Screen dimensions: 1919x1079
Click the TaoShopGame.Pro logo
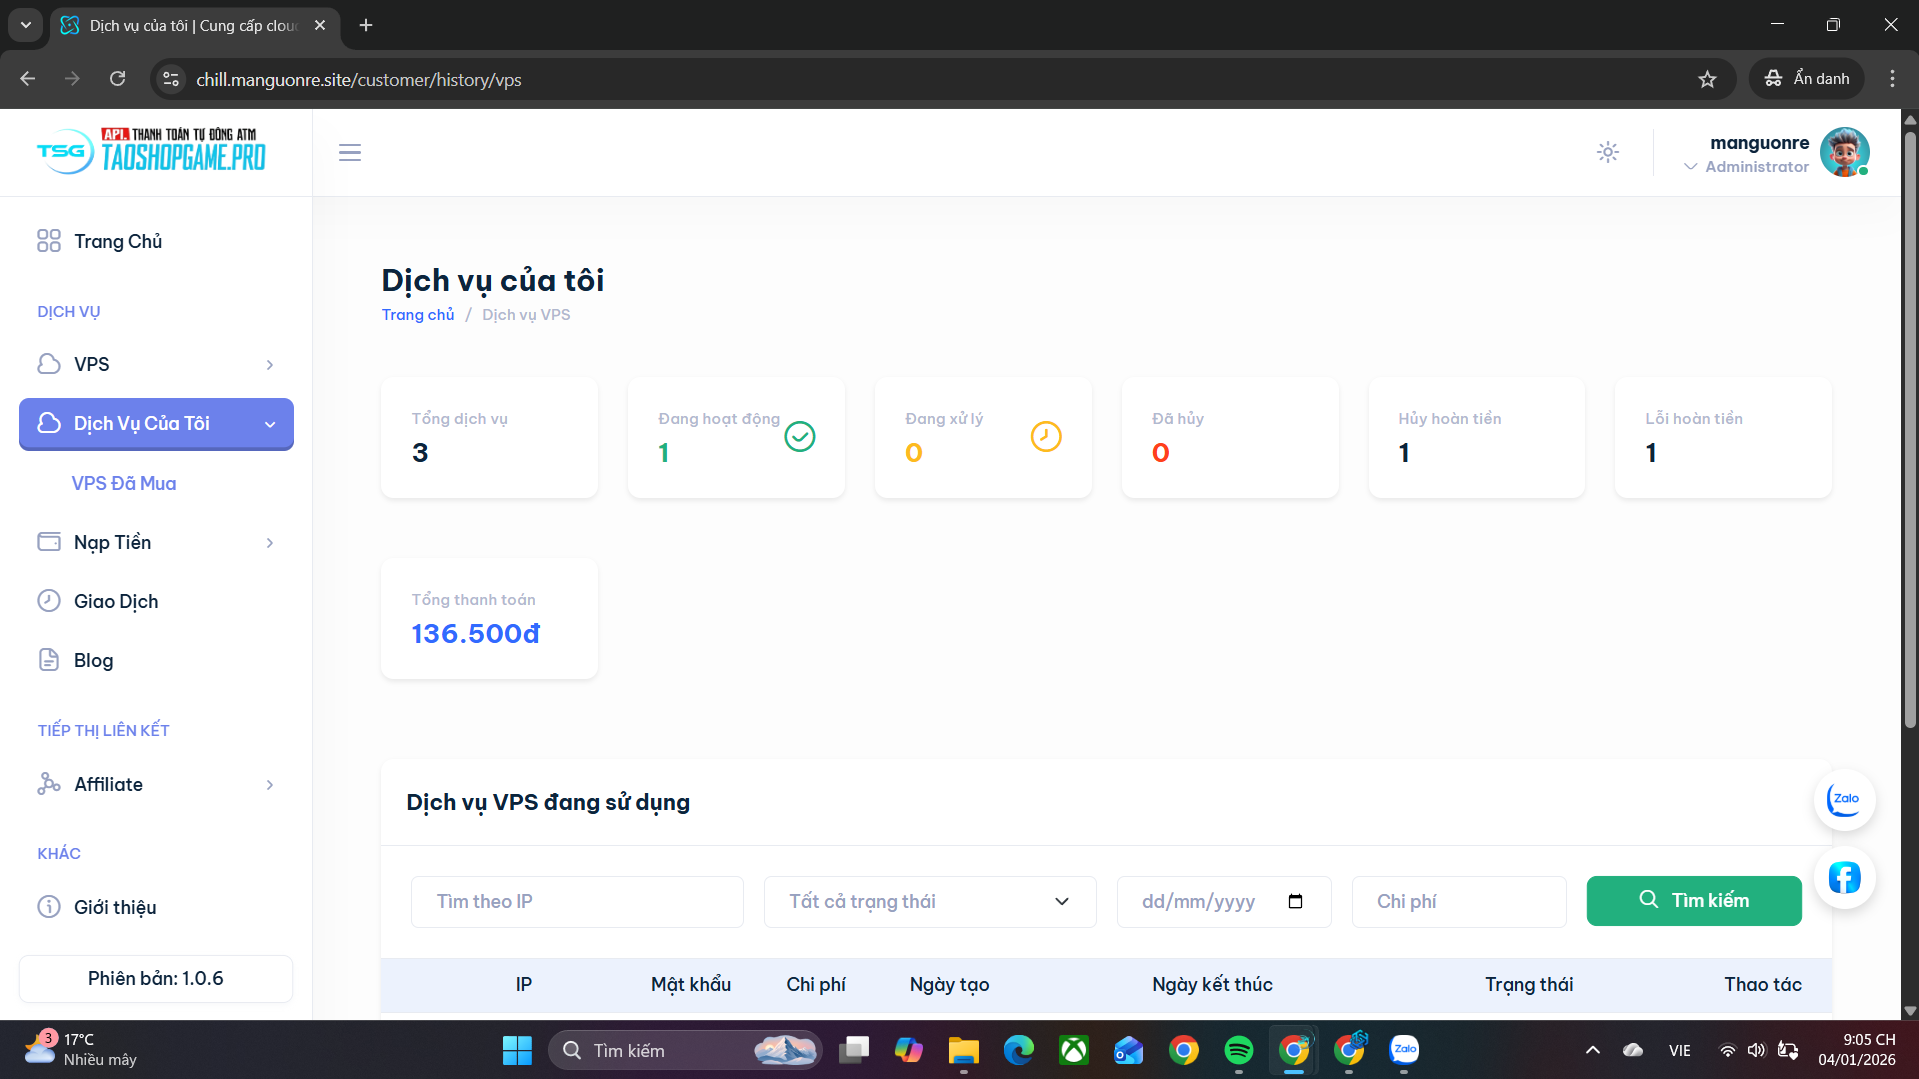tap(152, 151)
